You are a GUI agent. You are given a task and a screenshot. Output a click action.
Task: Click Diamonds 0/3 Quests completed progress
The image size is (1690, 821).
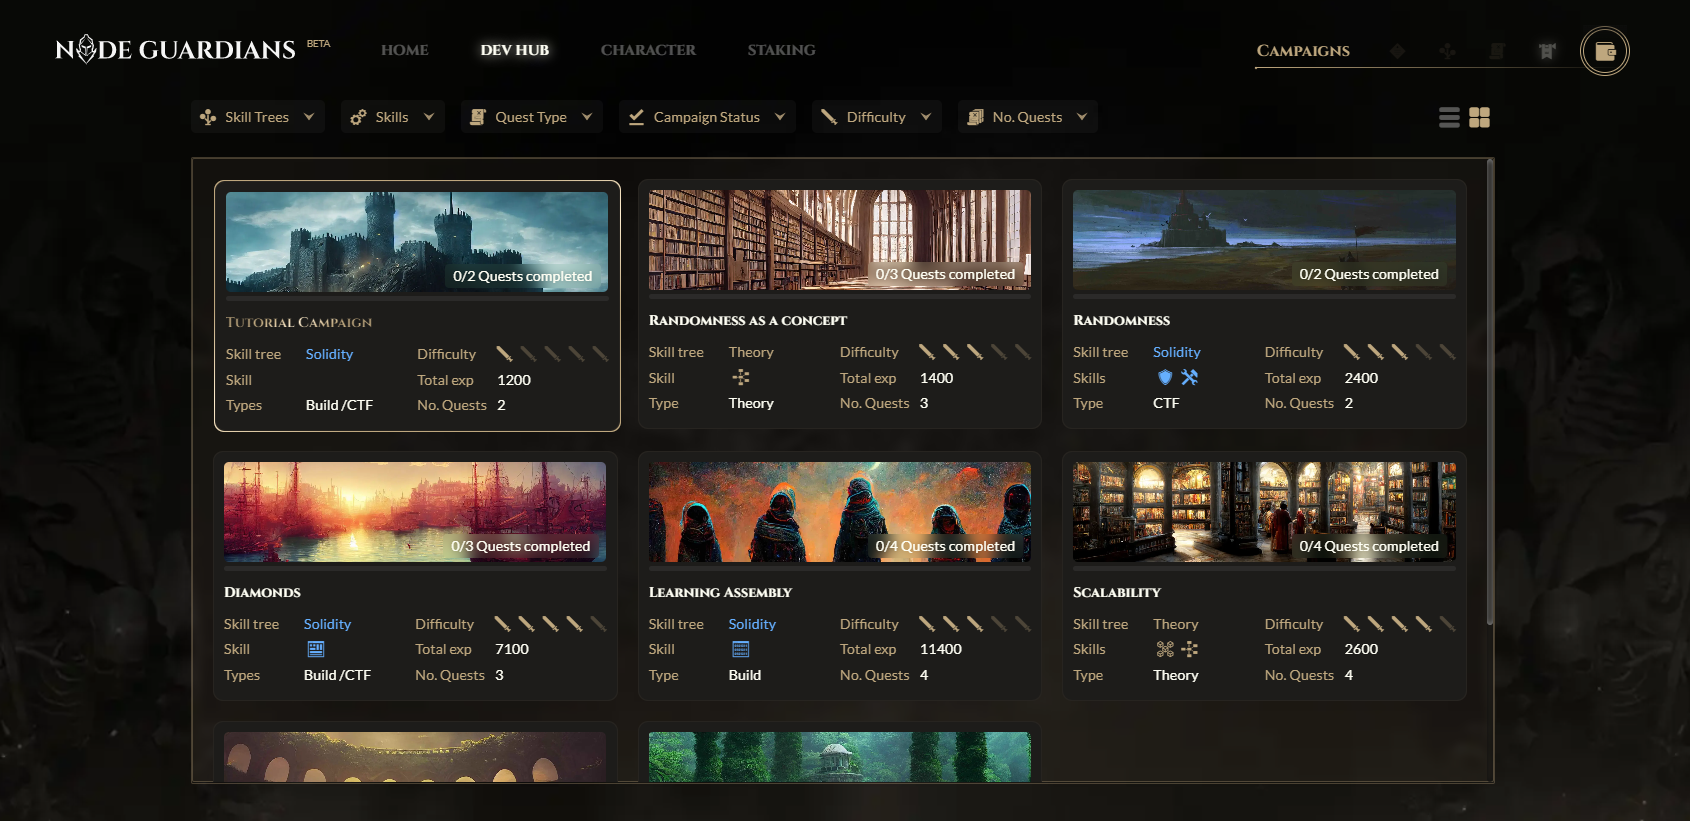pos(520,546)
